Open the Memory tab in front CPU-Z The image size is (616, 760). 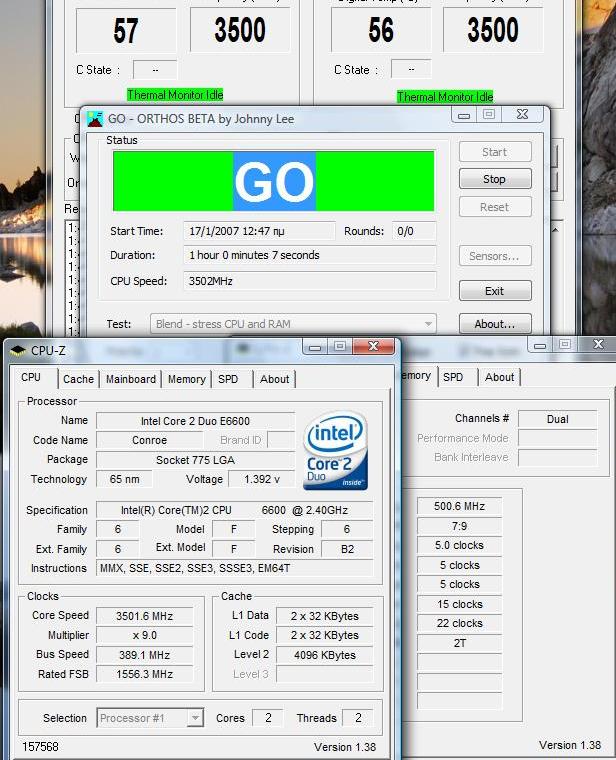click(x=187, y=379)
